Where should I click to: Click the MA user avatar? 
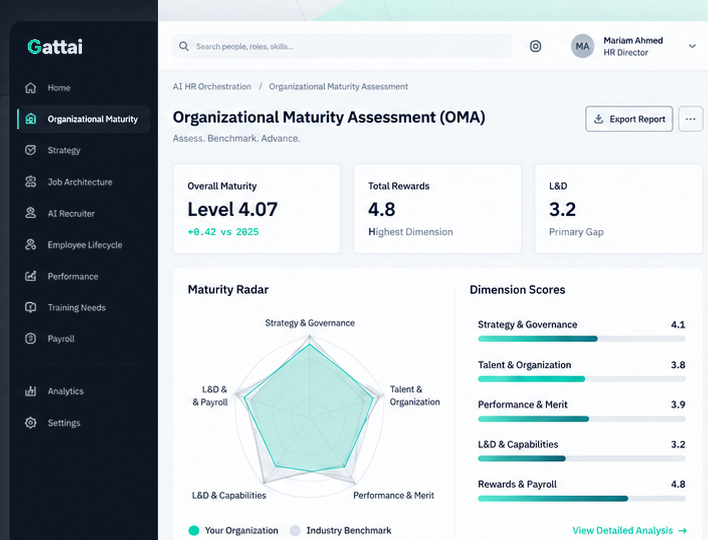point(582,46)
